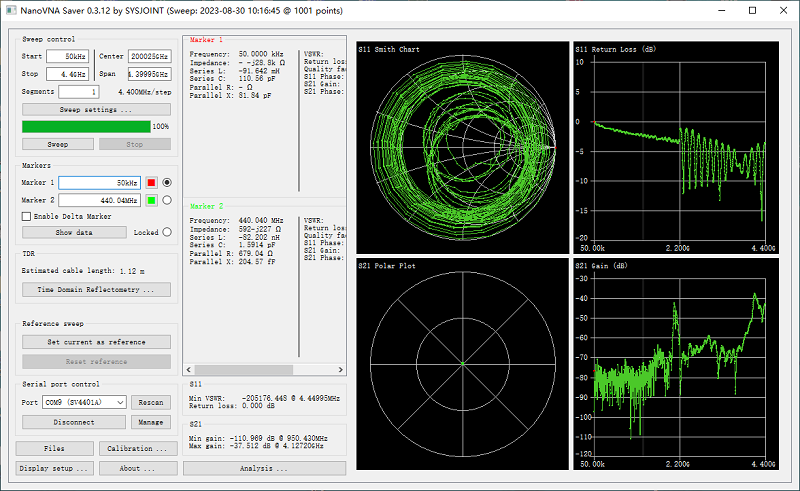Open Time Domain Reflectometry window
This screenshot has width=800, height=491.
click(96, 290)
